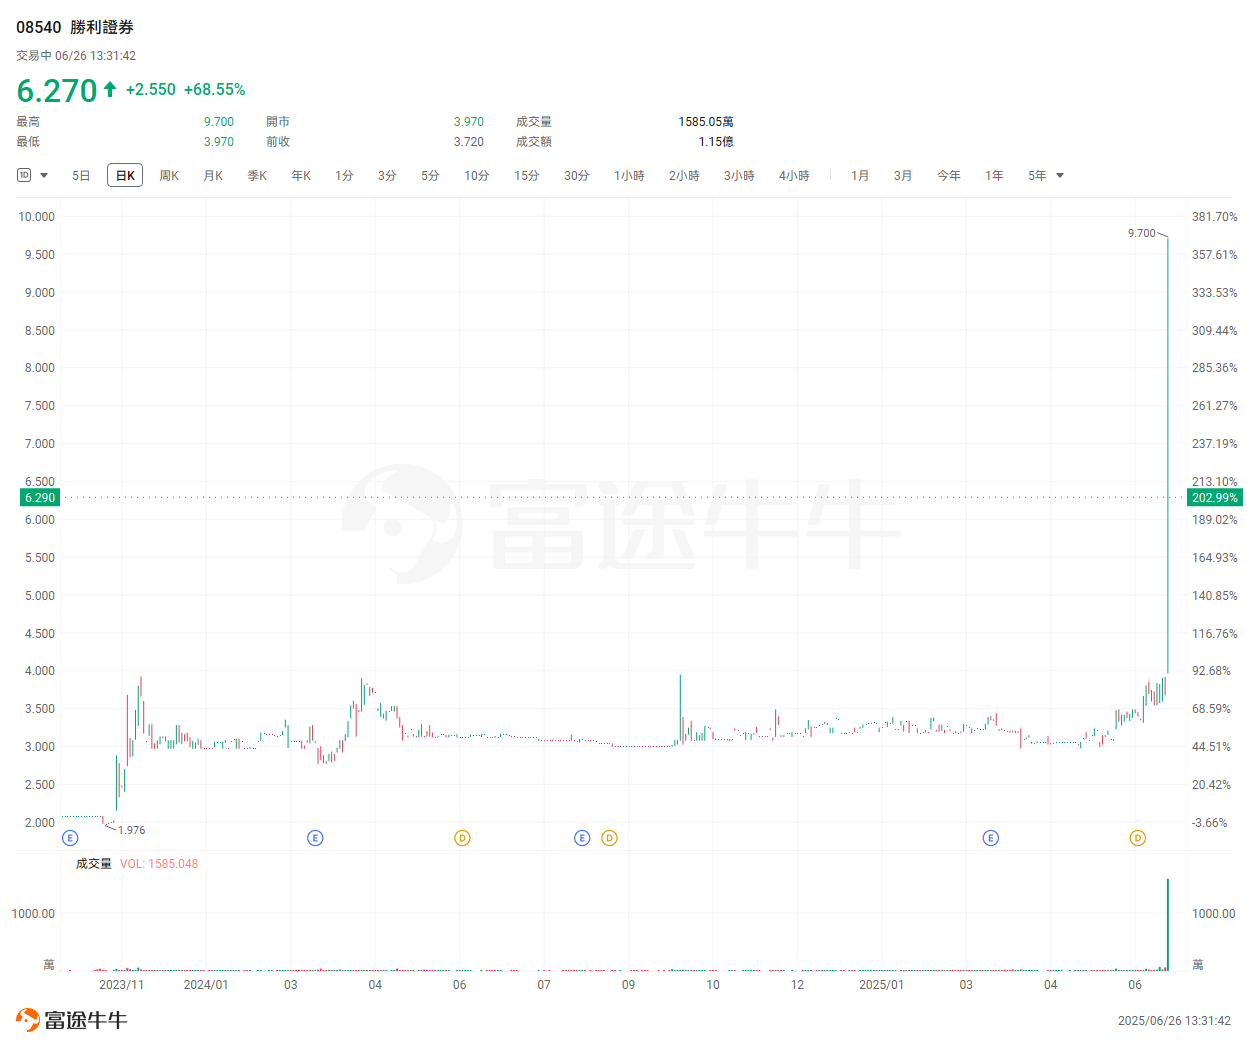Click the 1D interval icon at toolbar far left
This screenshot has height=1047, width=1247.
pyautogui.click(x=25, y=175)
